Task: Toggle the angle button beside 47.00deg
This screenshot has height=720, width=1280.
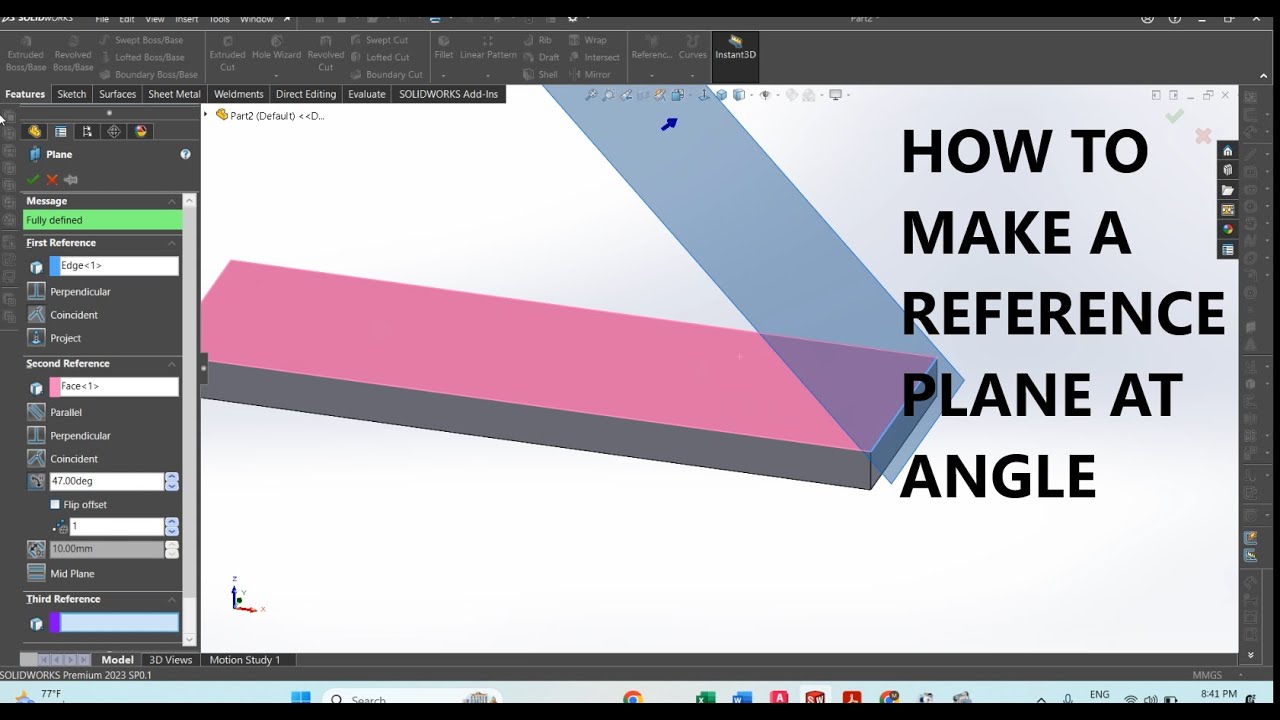Action: [x=36, y=481]
